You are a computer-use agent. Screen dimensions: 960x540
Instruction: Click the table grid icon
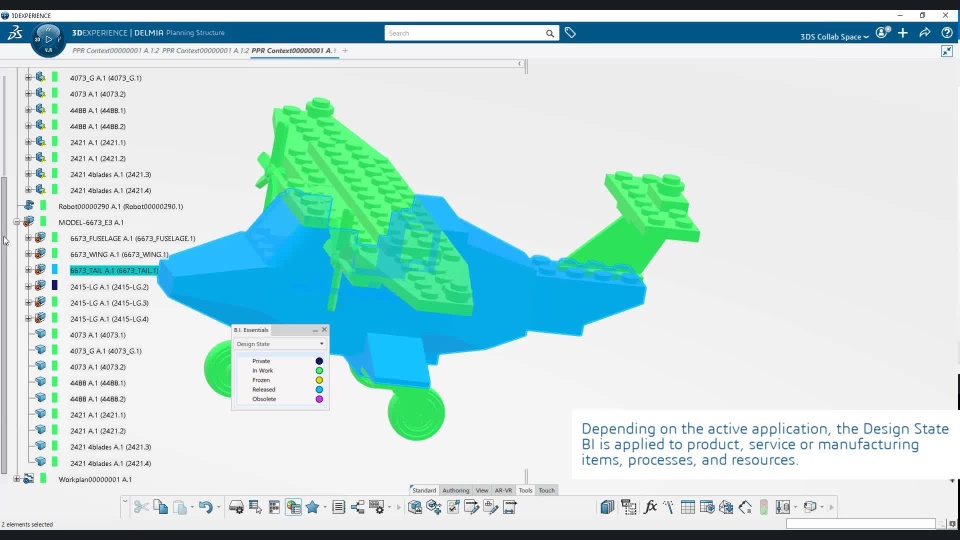click(688, 507)
